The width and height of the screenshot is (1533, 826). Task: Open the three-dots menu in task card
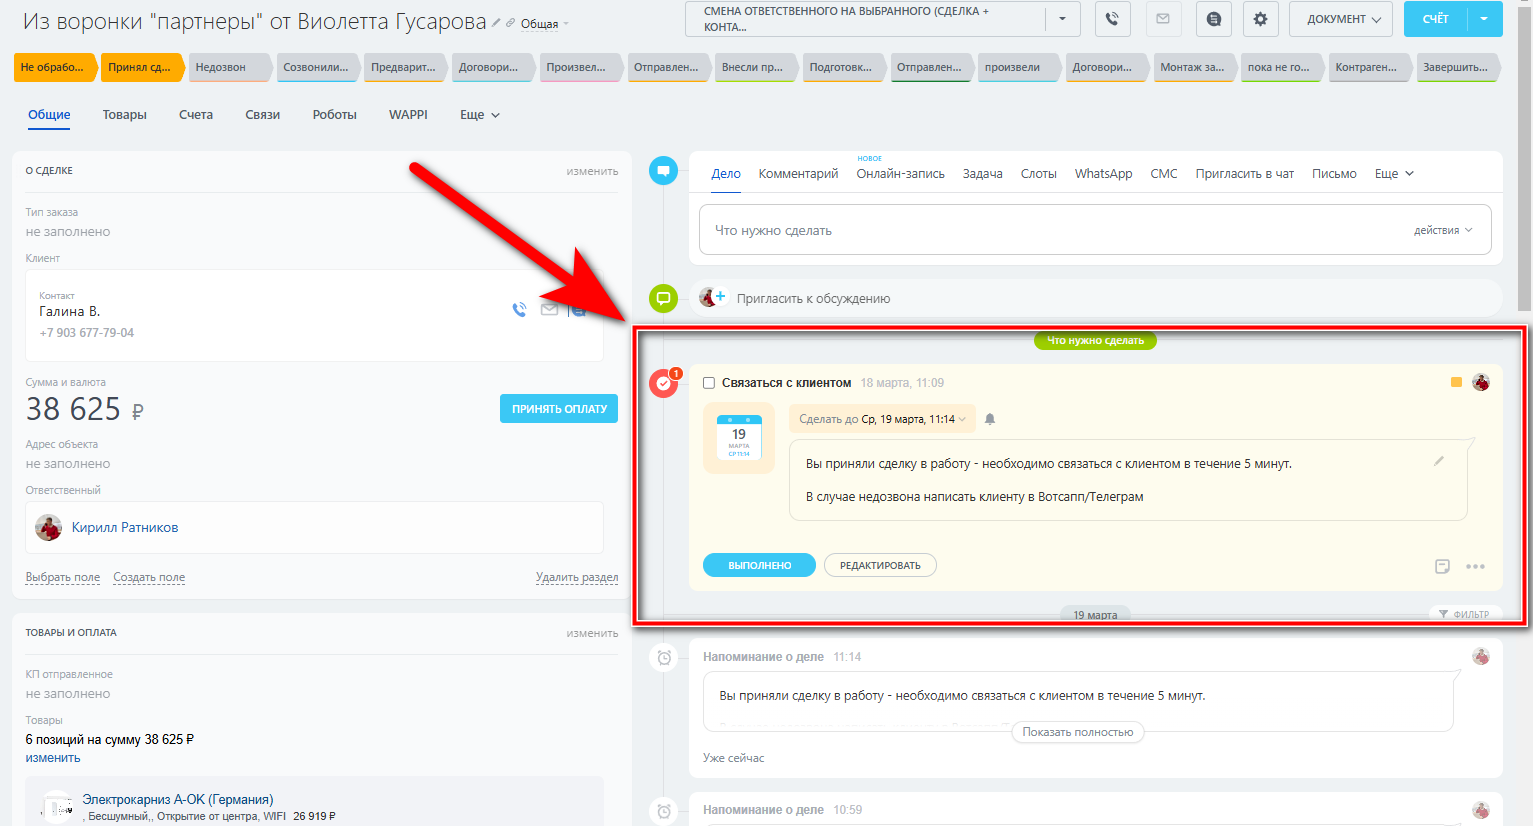pyautogui.click(x=1475, y=566)
